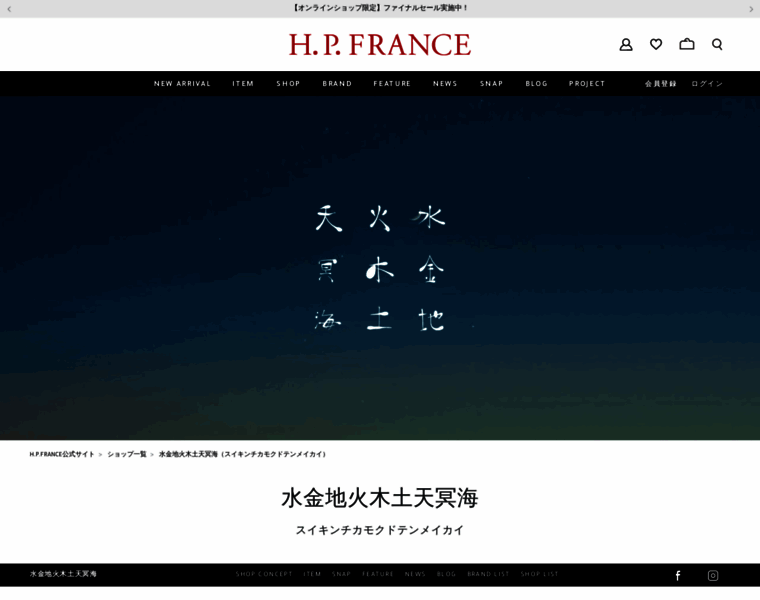Expand the SHOP menu in top navigation
Screen dimensions: 760x600
point(288,84)
